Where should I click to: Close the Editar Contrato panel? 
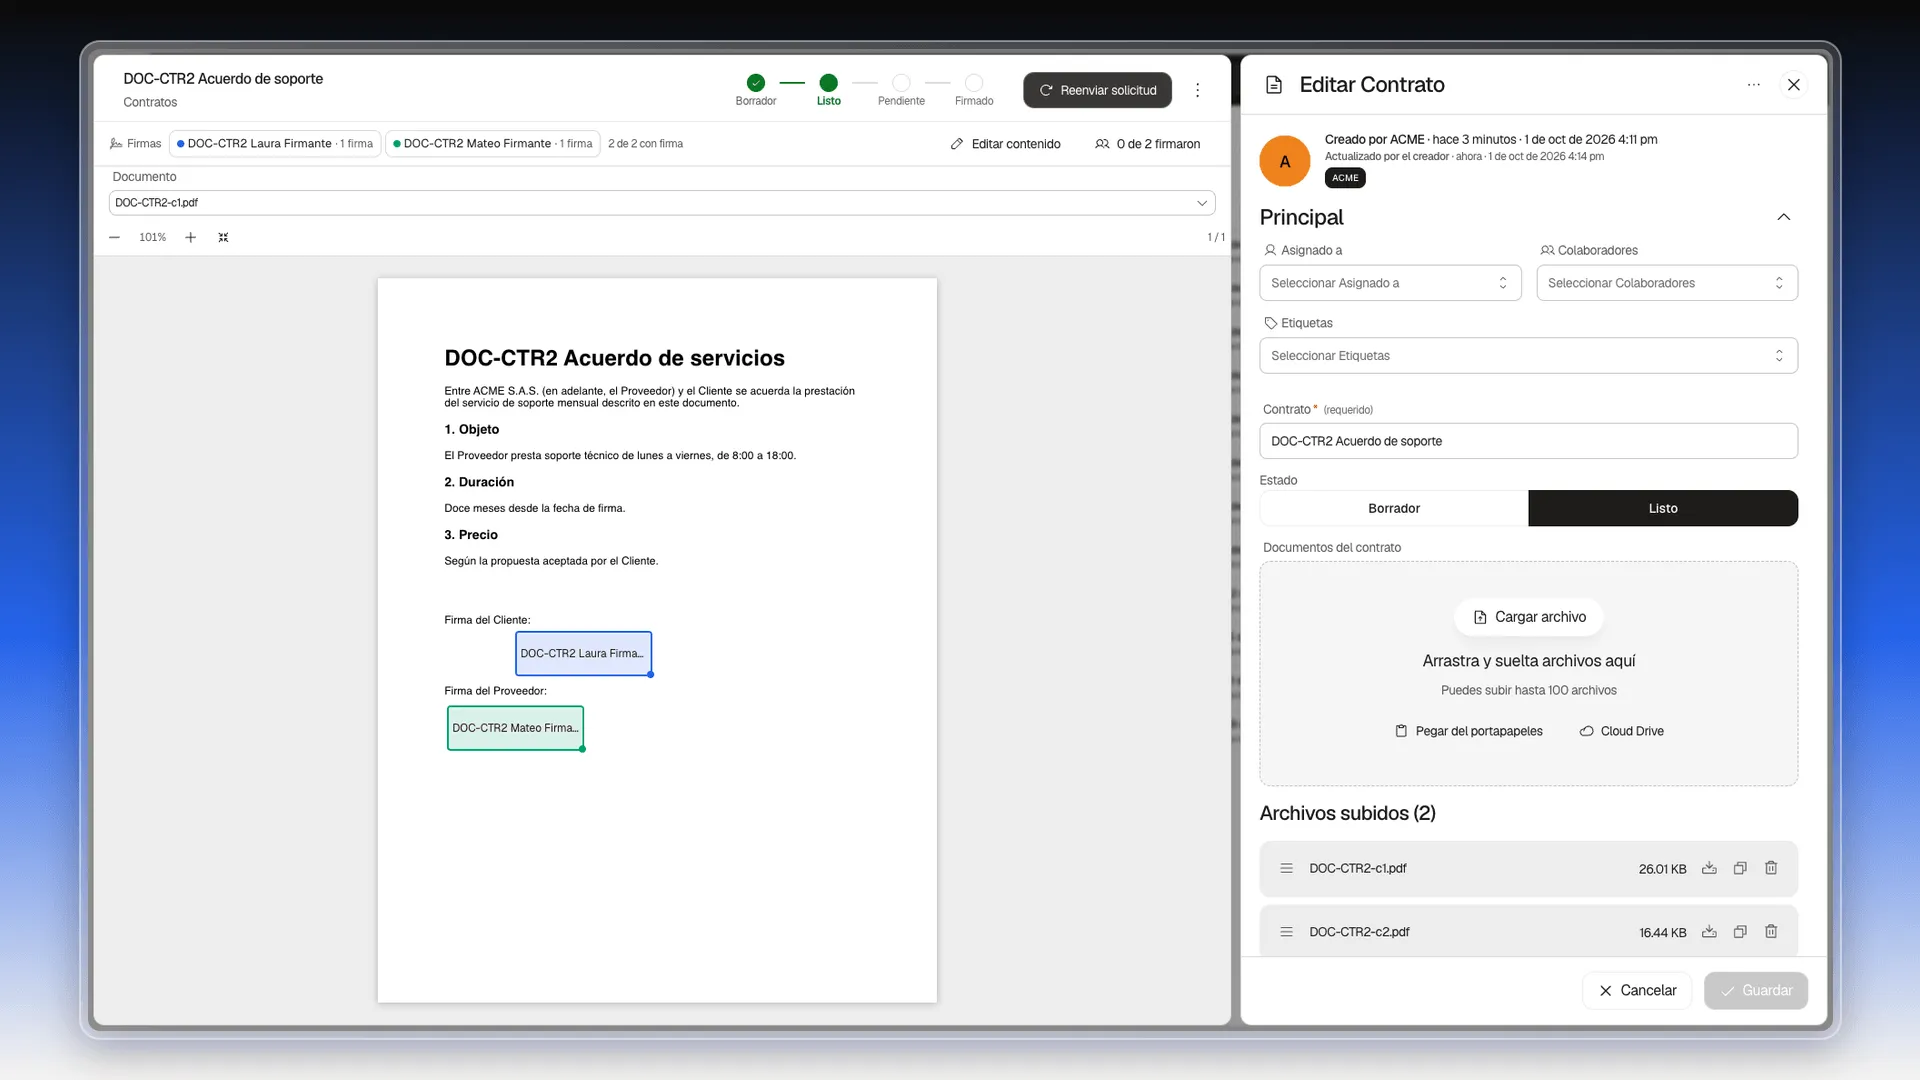point(1794,85)
